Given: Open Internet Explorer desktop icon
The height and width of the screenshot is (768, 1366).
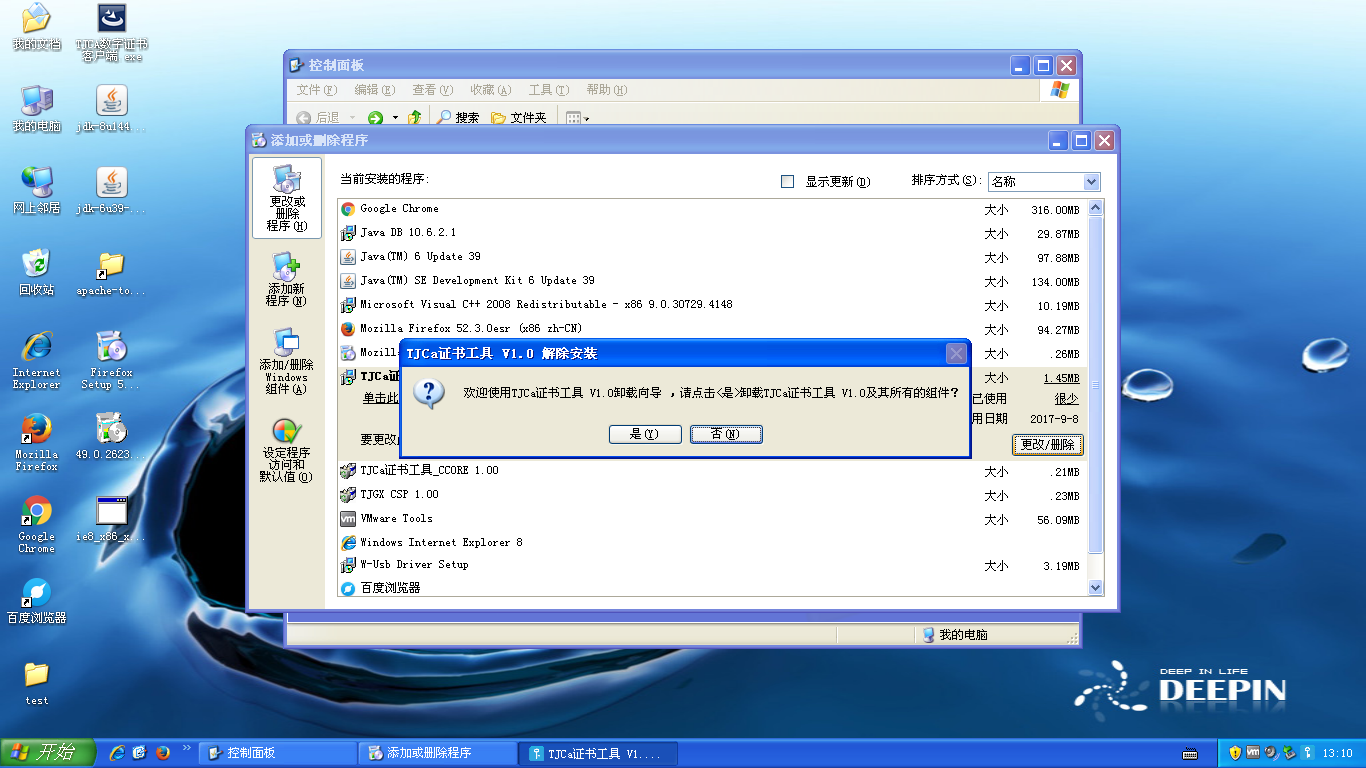Looking at the screenshot, I should [36, 359].
